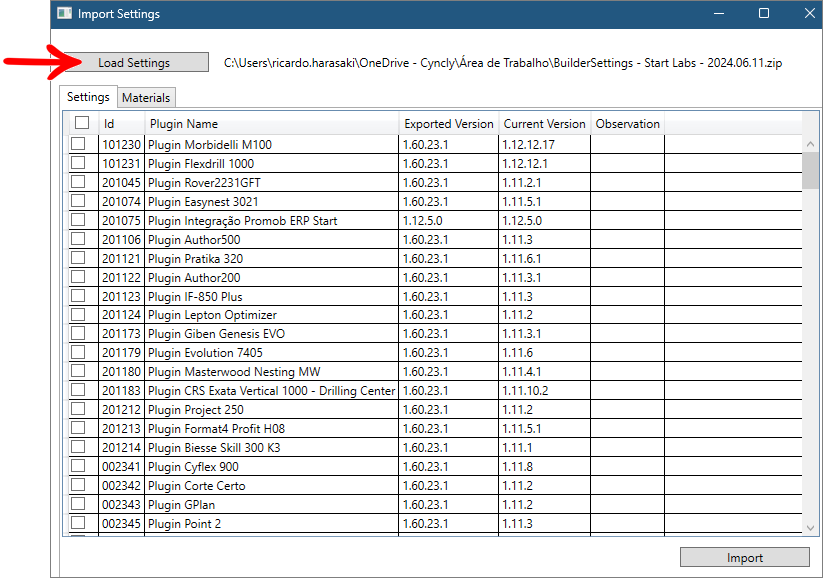Screen dimensions: 823x578
Task: Click exported version '1.12.5.0'
Action: click(x=449, y=220)
